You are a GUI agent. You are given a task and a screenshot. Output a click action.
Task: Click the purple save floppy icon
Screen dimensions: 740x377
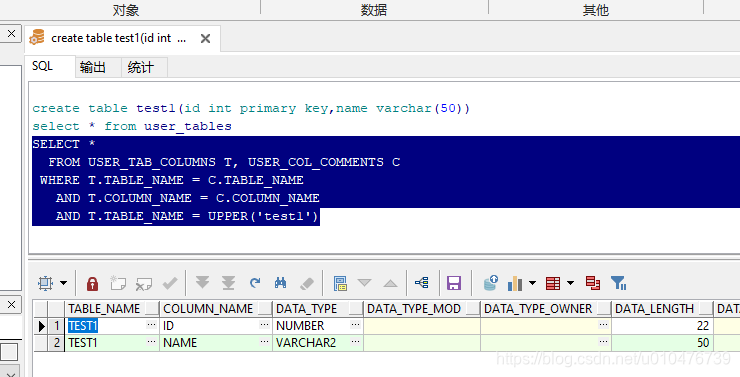[x=454, y=283]
